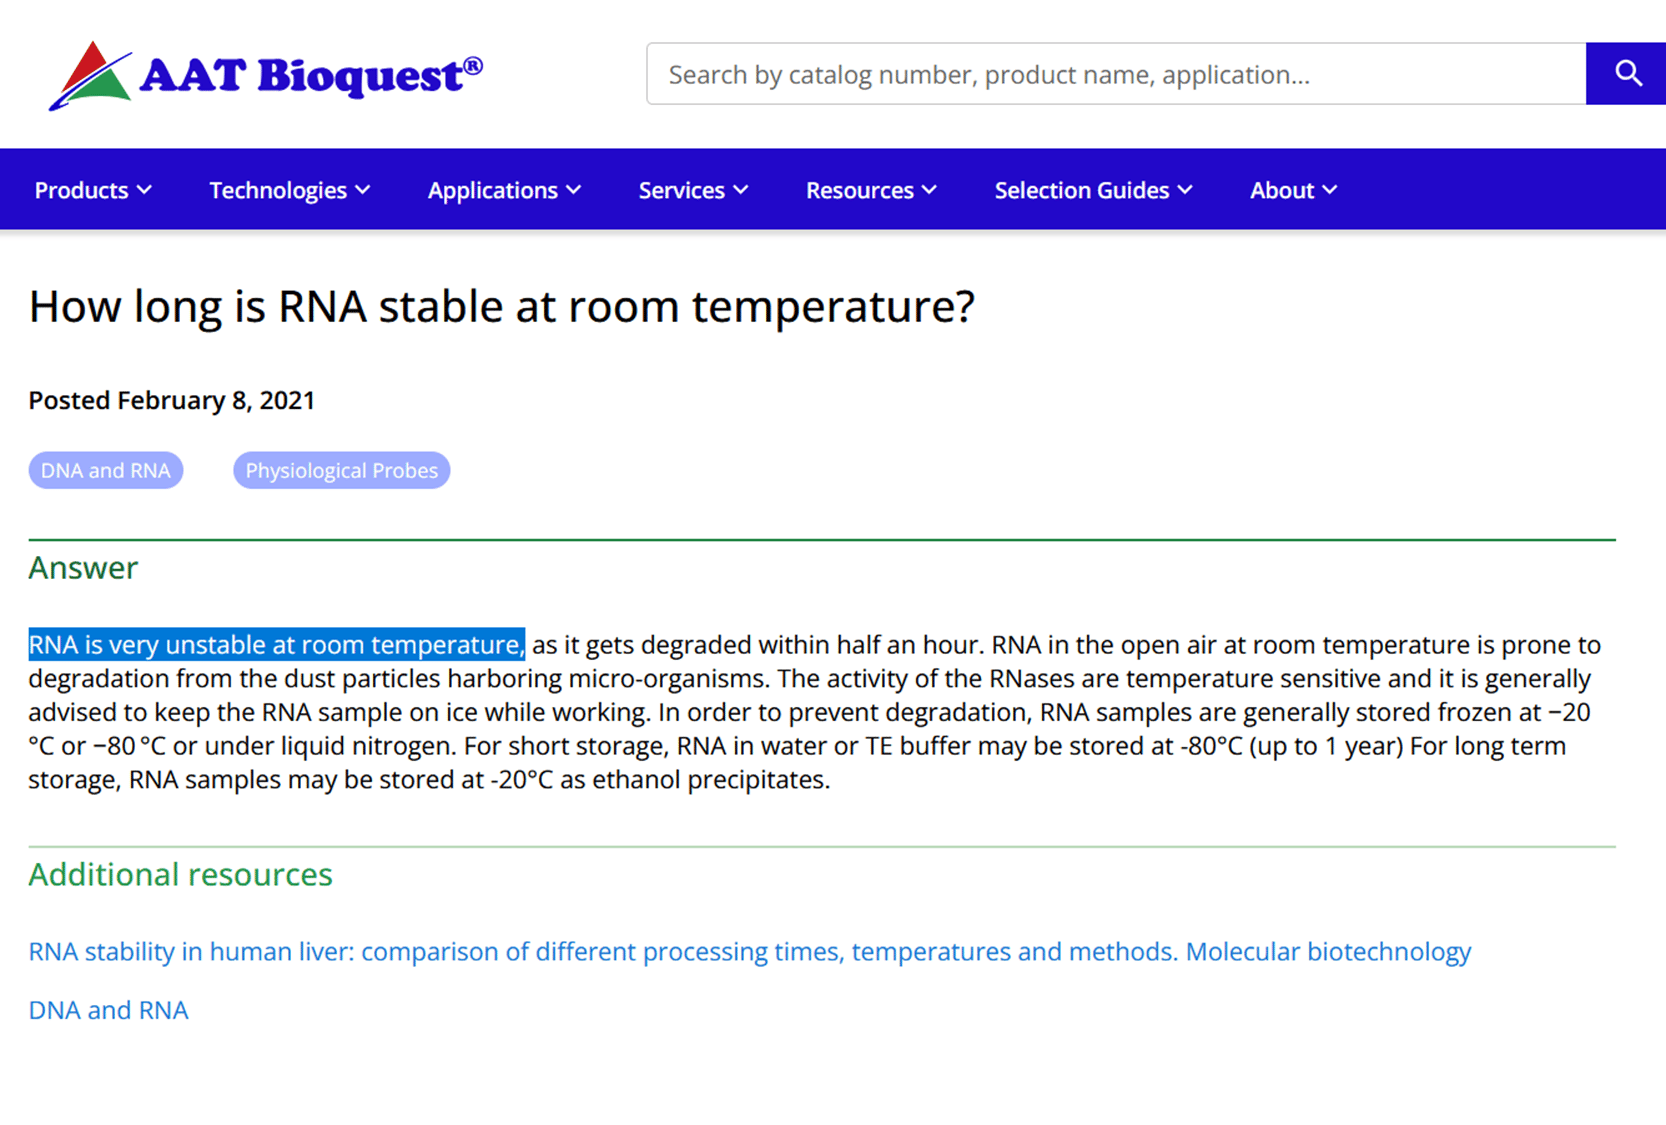Click the highlighted RNA unstable sentence
Screen dimensions: 1666x1125
click(x=276, y=645)
